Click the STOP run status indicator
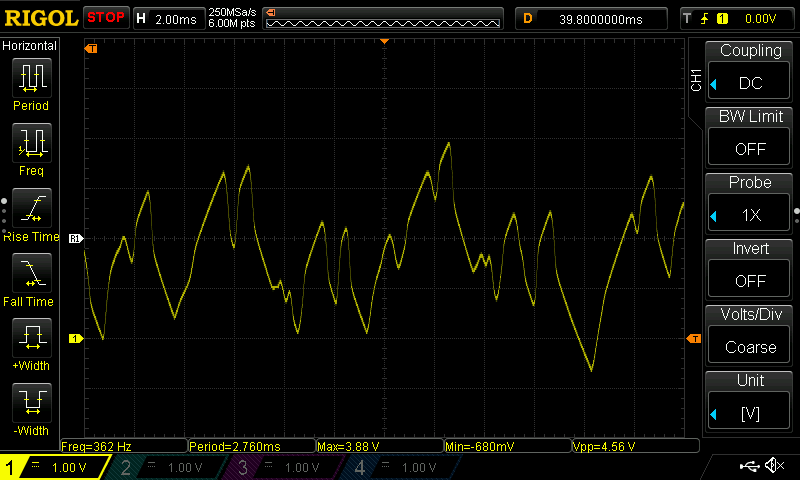 pos(106,18)
